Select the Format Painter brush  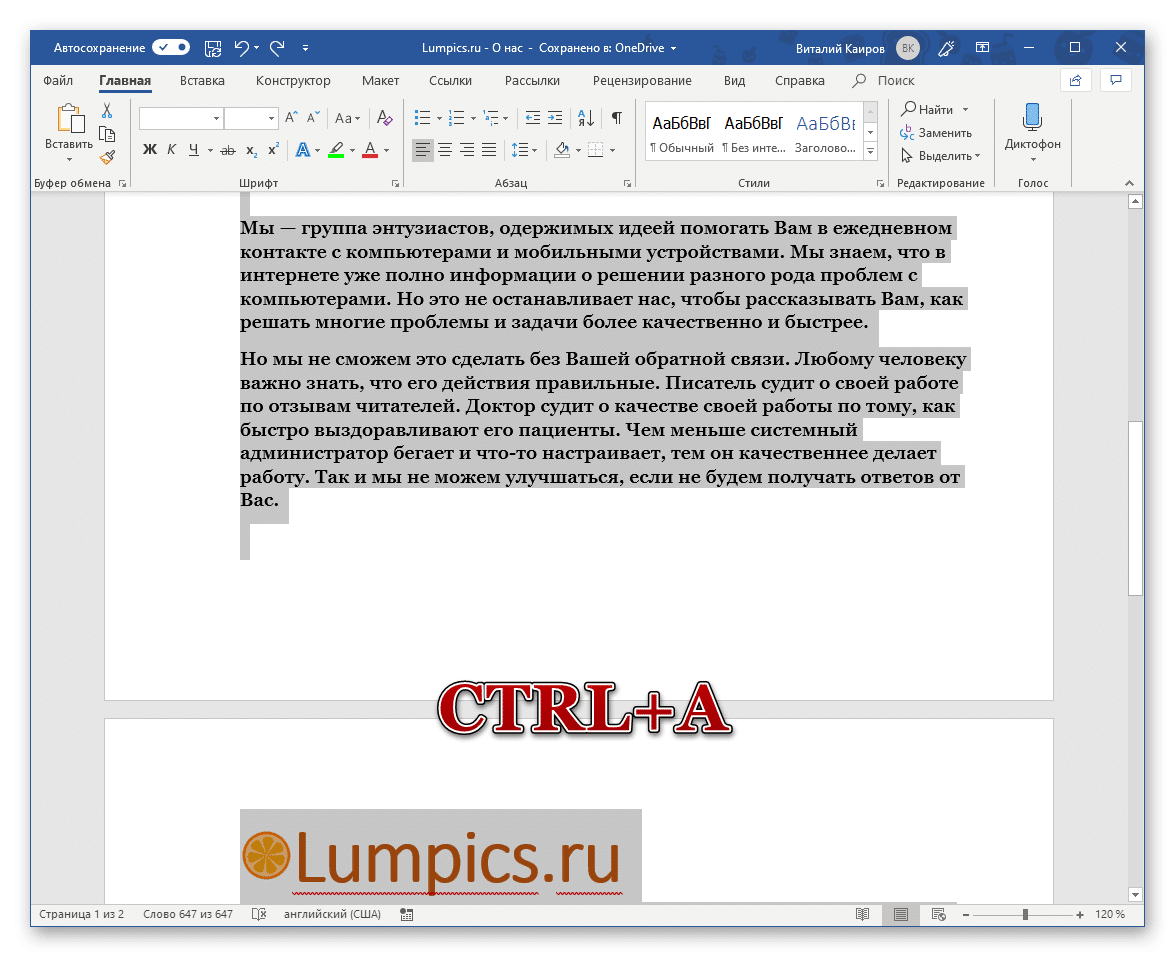107,157
